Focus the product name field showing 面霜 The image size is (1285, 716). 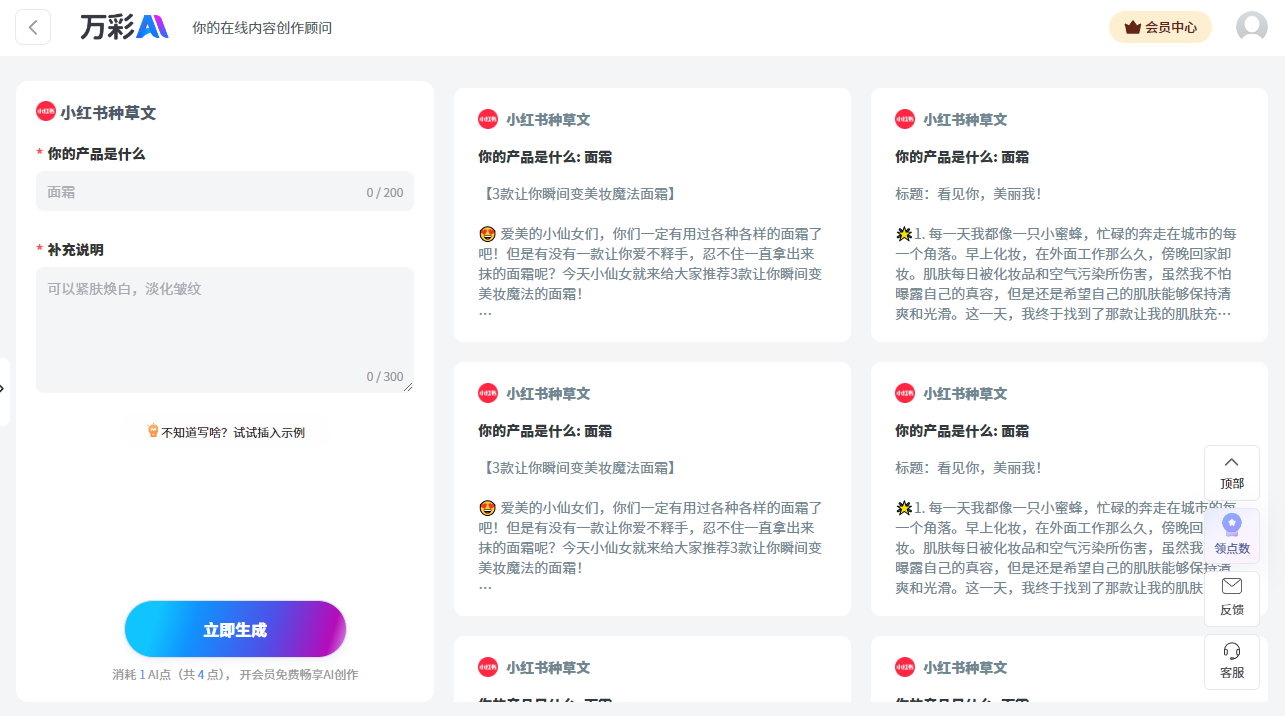[x=225, y=191]
